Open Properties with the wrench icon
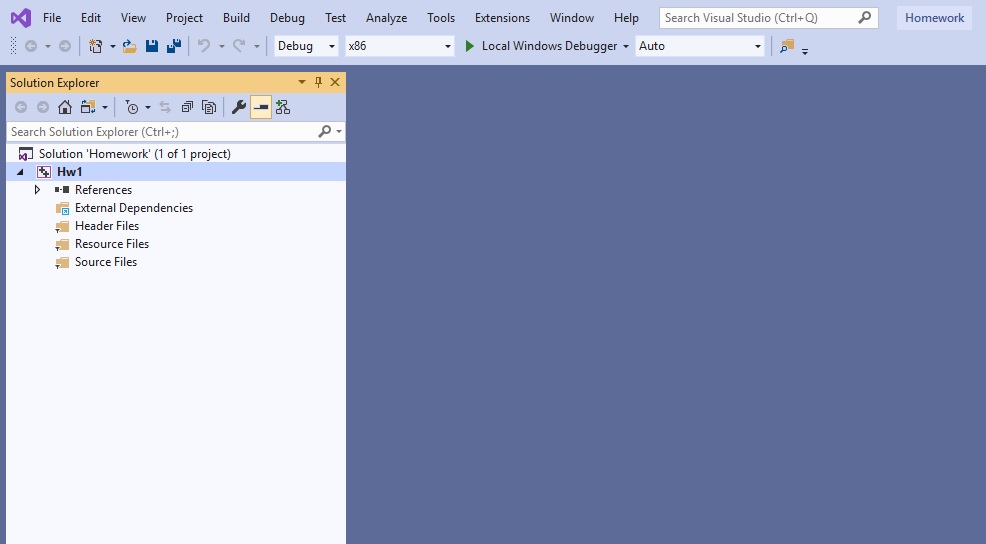This screenshot has height=544, width=986. pos(238,108)
